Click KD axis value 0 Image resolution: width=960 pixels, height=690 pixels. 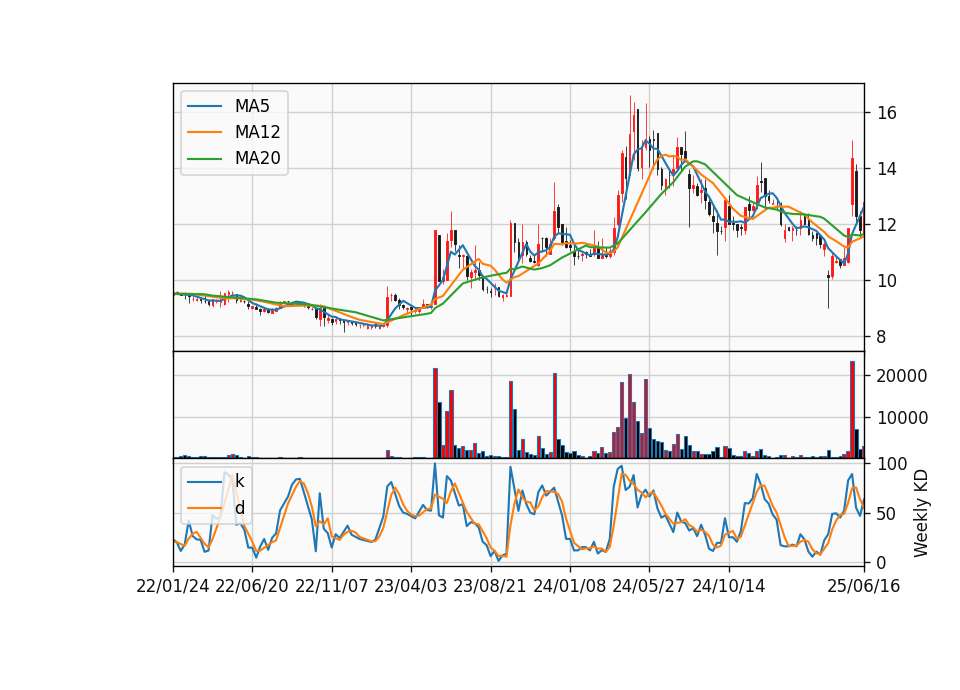[882, 563]
